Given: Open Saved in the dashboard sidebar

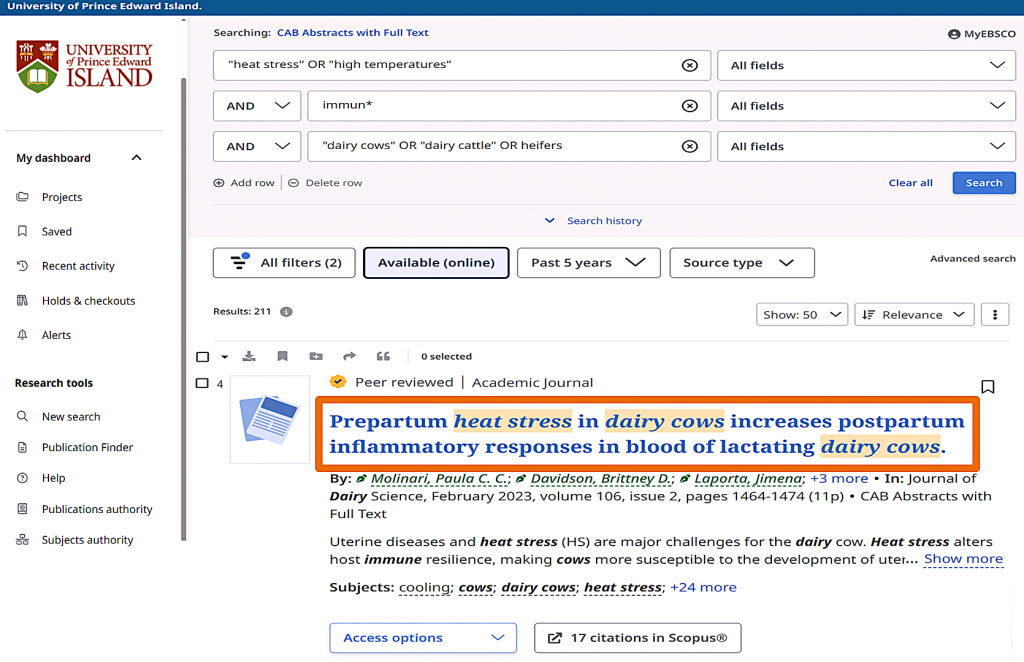Looking at the screenshot, I should (x=57, y=231).
